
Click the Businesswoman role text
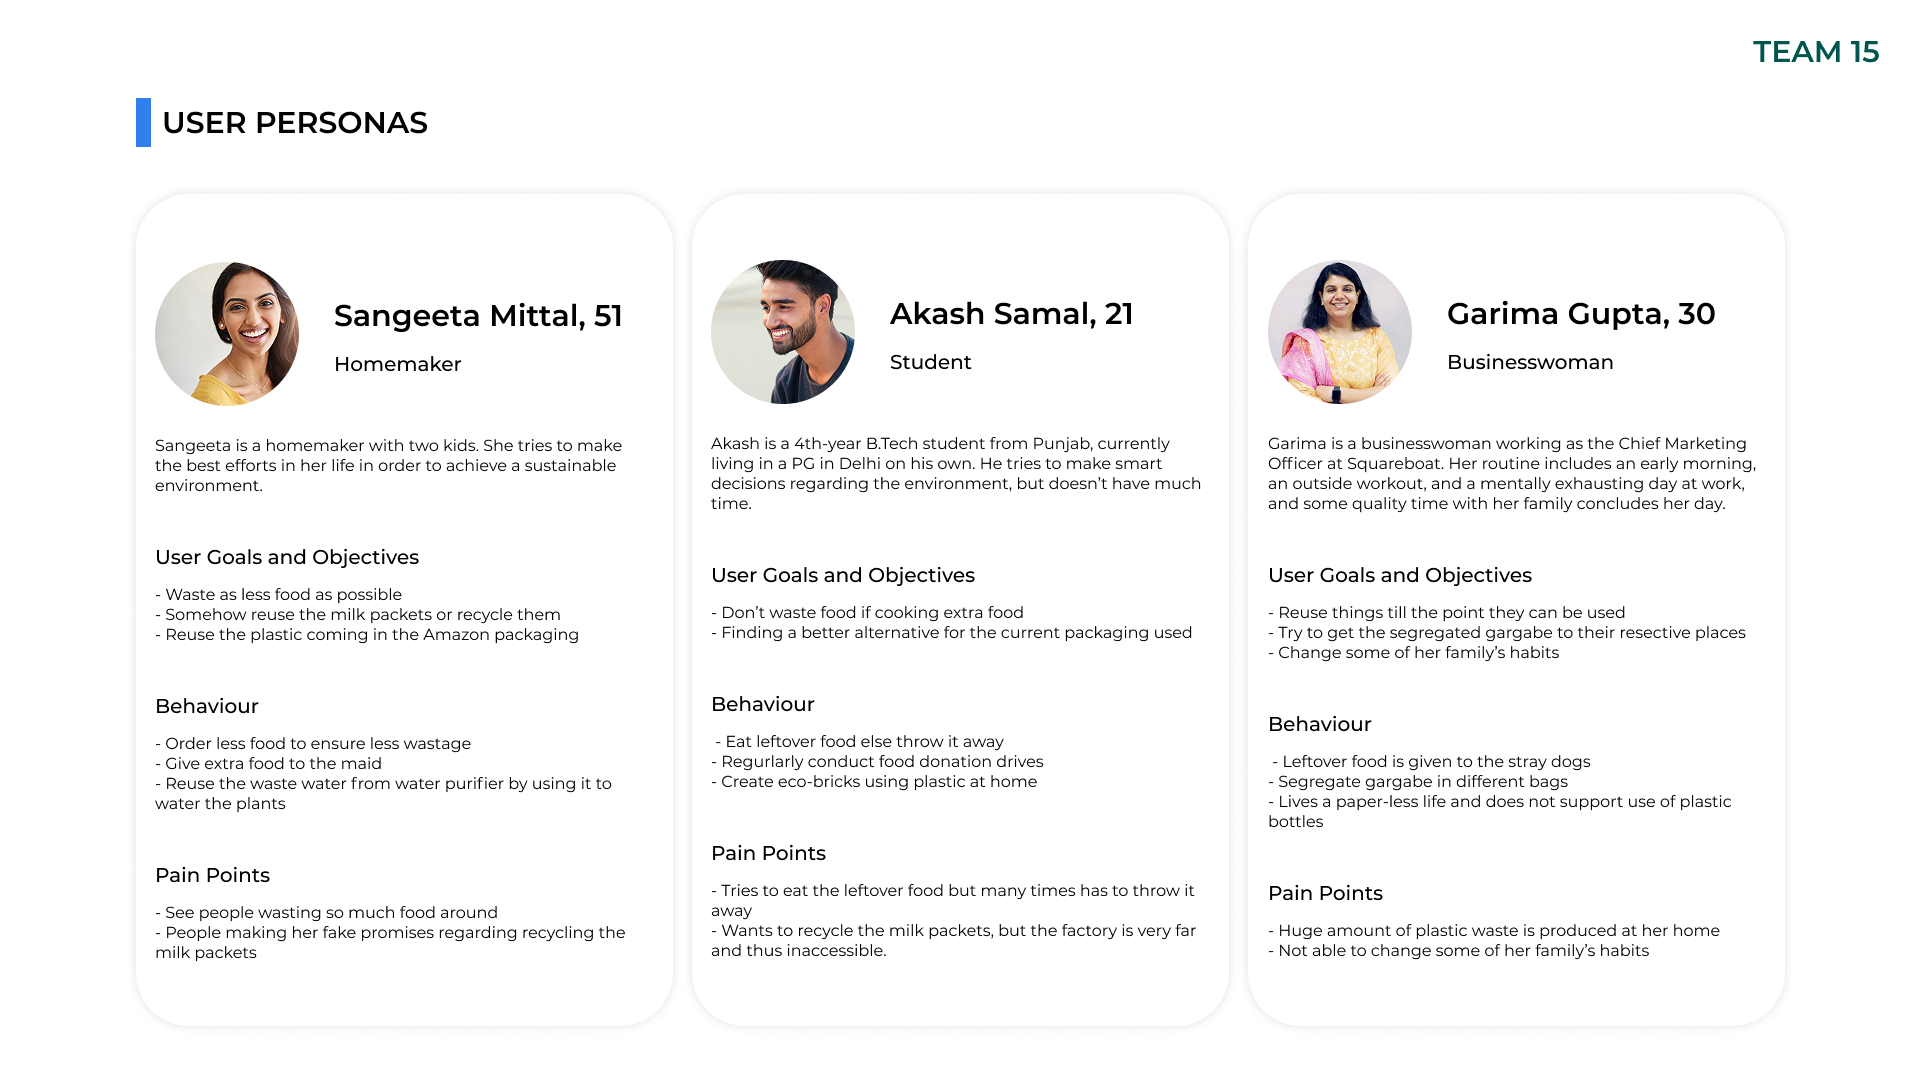[1530, 362]
